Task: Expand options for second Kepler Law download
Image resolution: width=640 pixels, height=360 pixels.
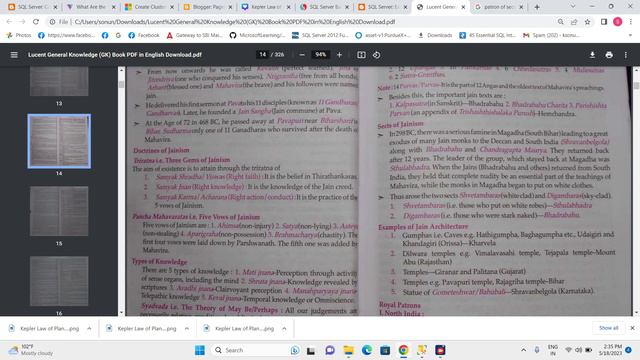Action: tap(187, 328)
